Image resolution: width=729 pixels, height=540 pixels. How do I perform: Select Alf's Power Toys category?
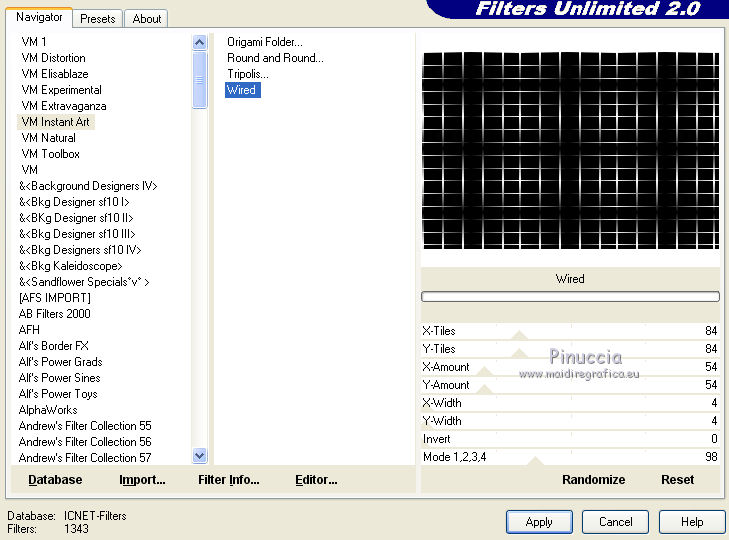(58, 394)
